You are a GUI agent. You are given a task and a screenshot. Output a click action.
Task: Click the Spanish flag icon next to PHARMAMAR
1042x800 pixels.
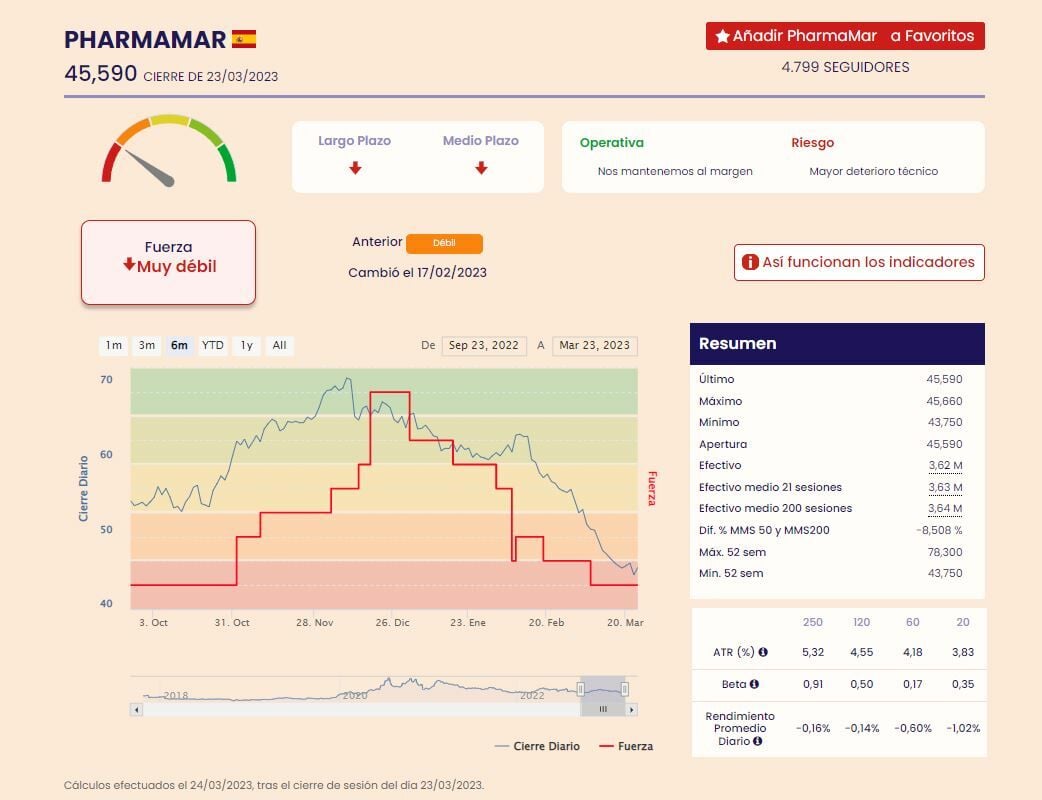coord(244,39)
